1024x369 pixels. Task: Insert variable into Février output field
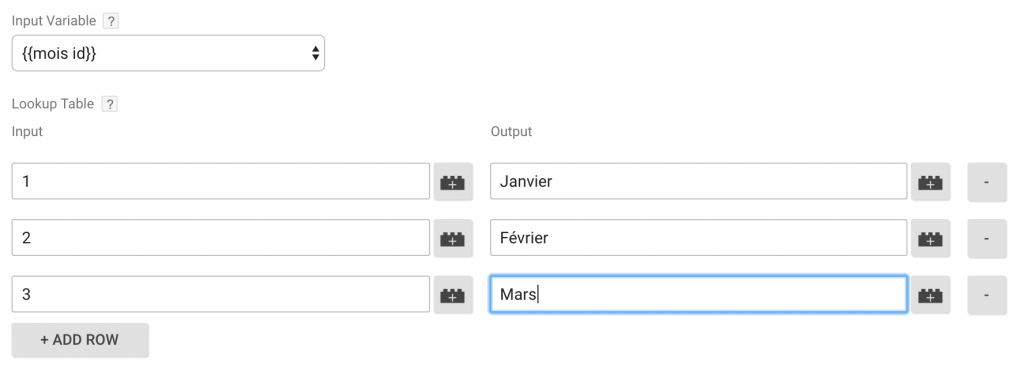[931, 238]
